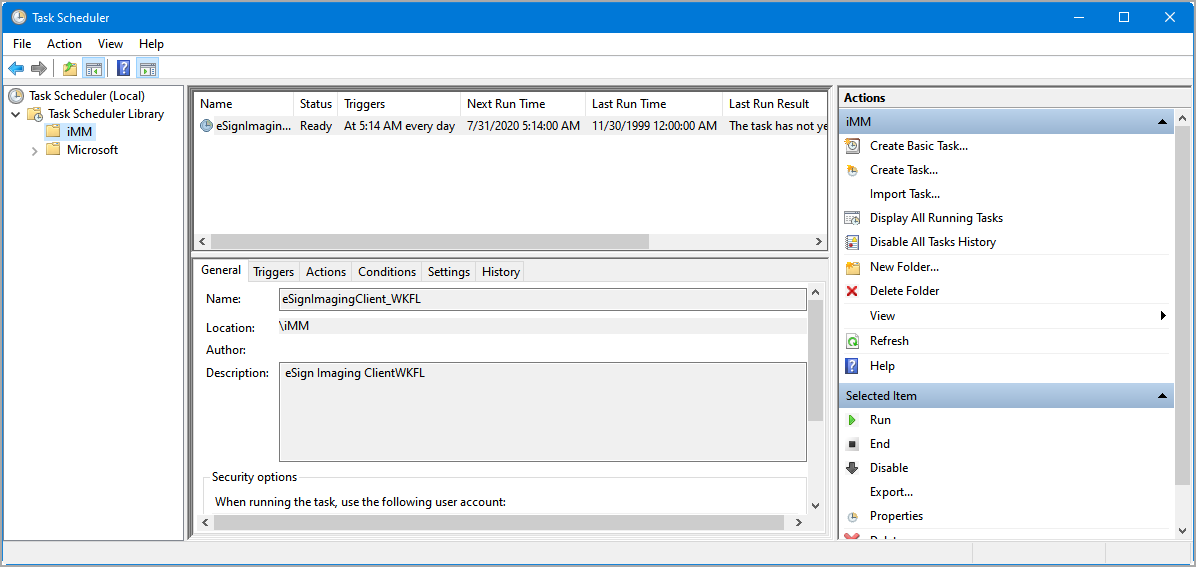This screenshot has width=1196, height=567.
Task: Click the Create Basic Task icon
Action: pyautogui.click(x=853, y=146)
